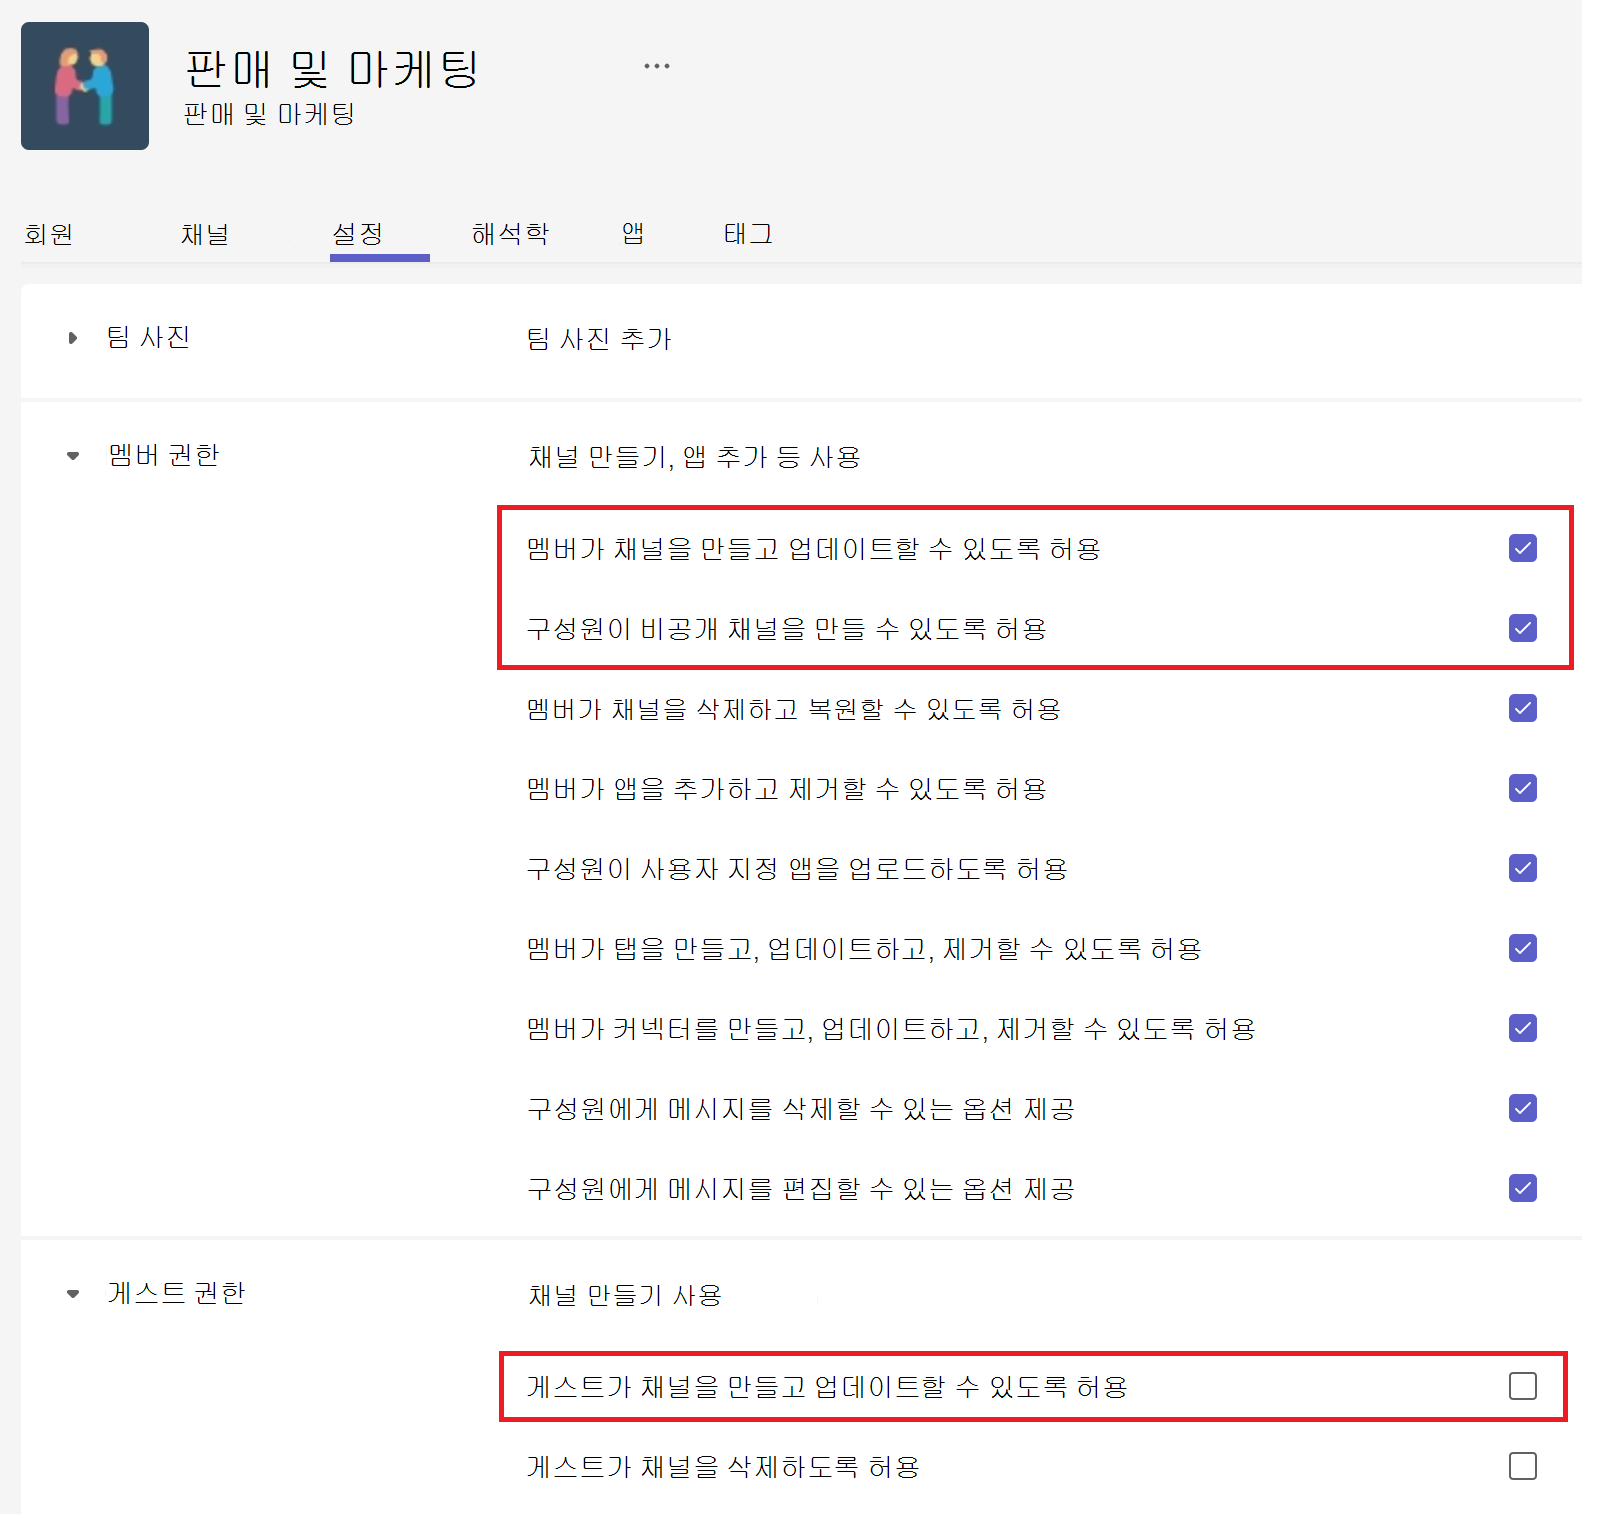Click the 팀 사진 section label
This screenshot has height=1518, width=1598.
149,338
